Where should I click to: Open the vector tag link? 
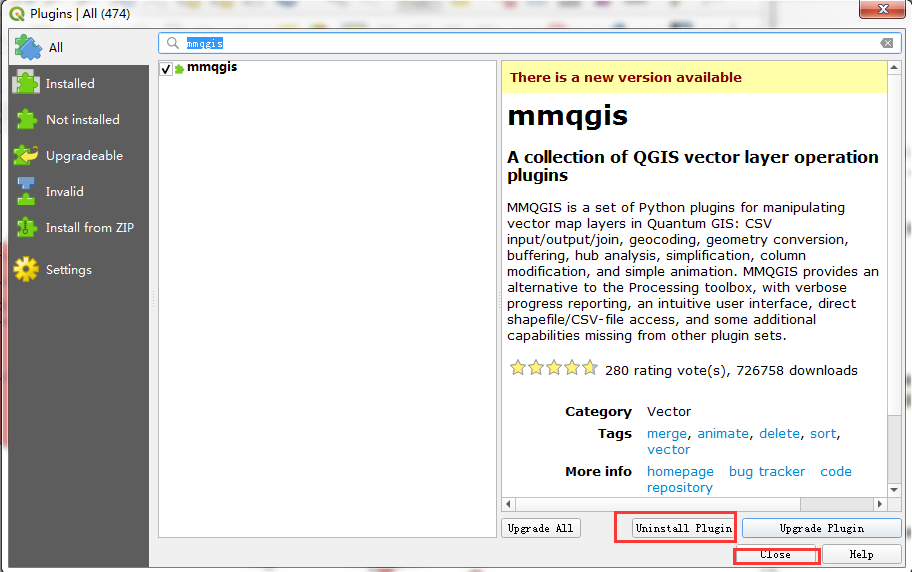pyautogui.click(x=668, y=450)
